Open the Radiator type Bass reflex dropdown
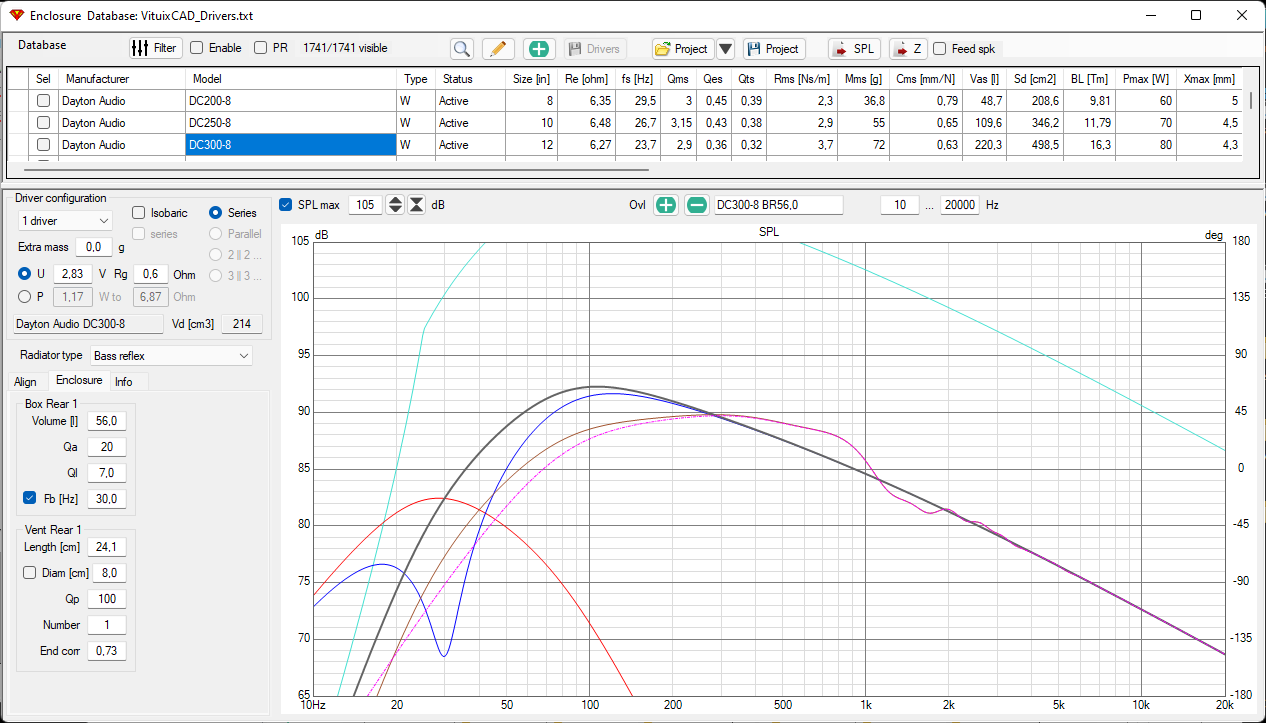This screenshot has width=1266, height=723. tap(171, 355)
